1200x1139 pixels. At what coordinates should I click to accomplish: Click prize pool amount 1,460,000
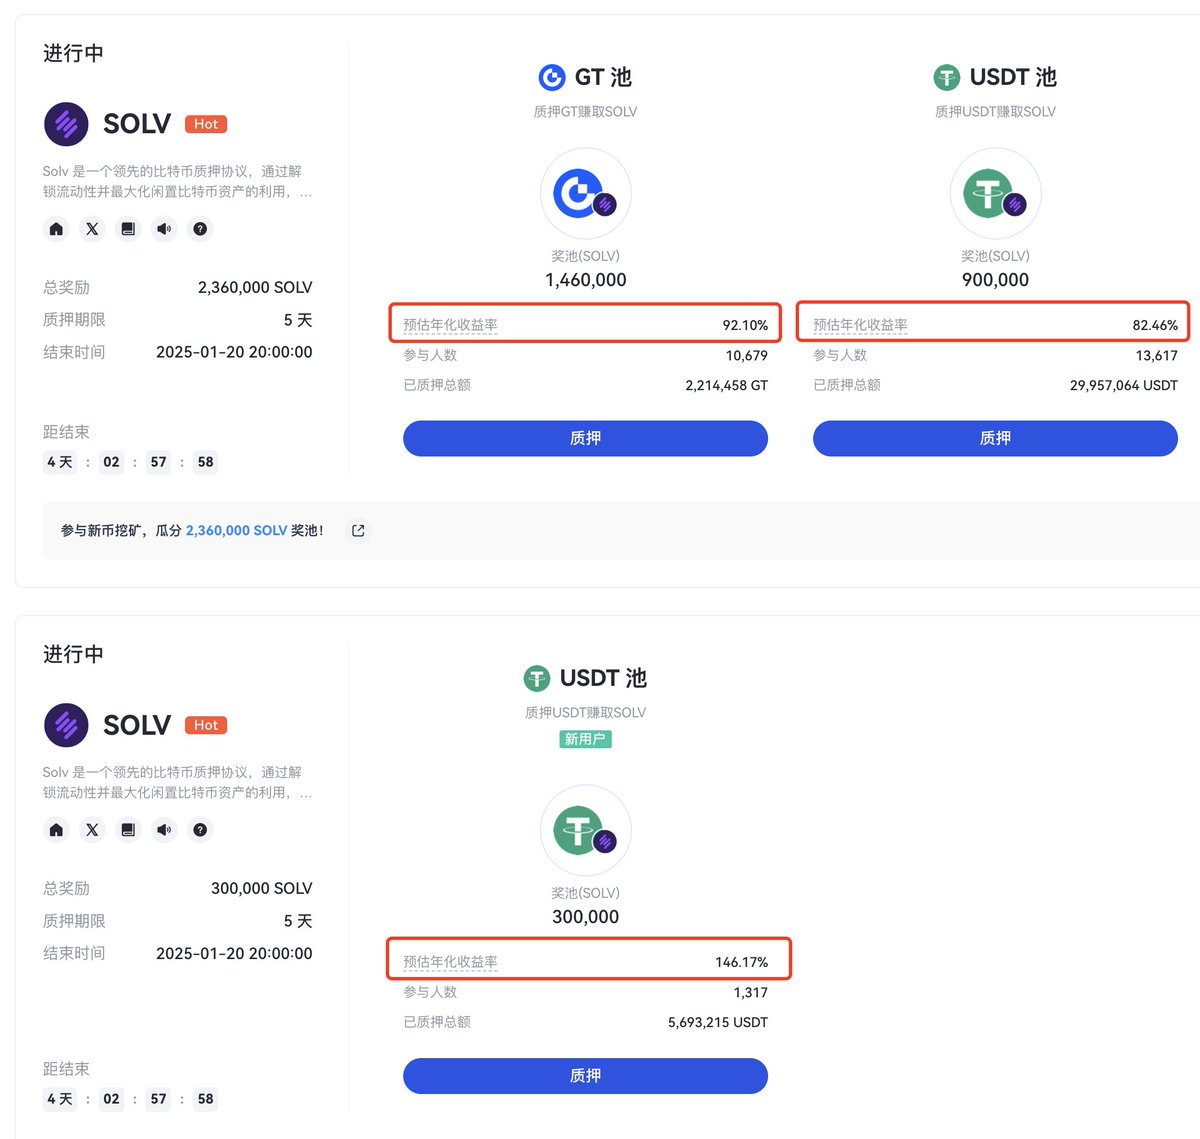[586, 280]
